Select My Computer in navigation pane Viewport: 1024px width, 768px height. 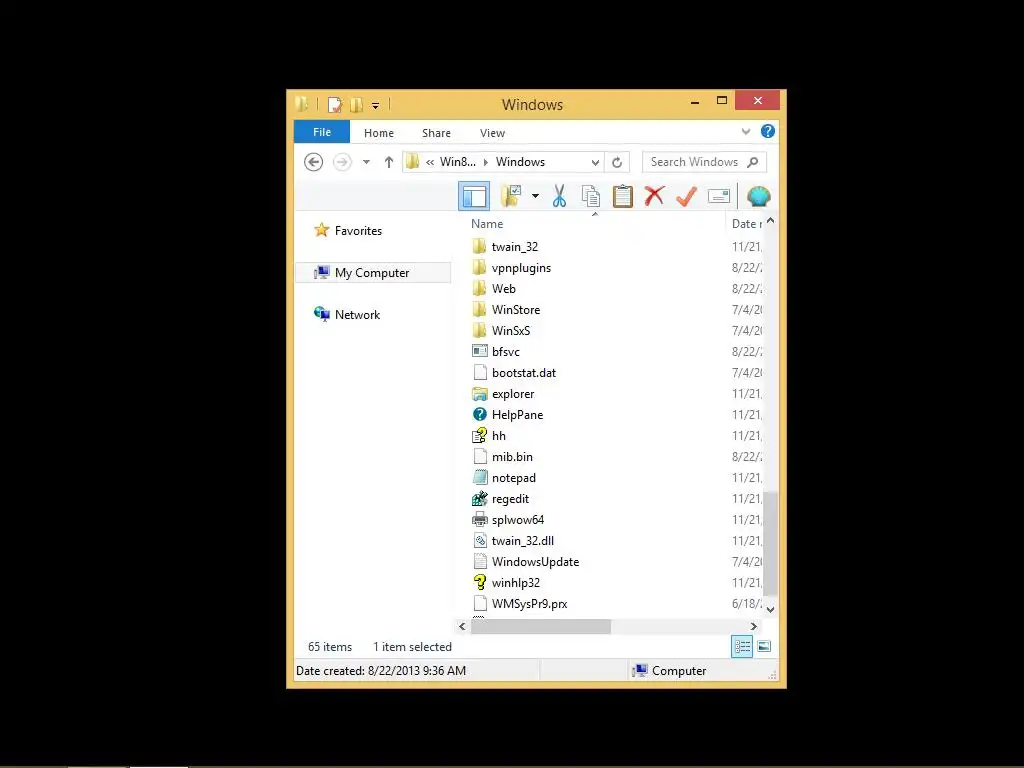[x=372, y=272]
